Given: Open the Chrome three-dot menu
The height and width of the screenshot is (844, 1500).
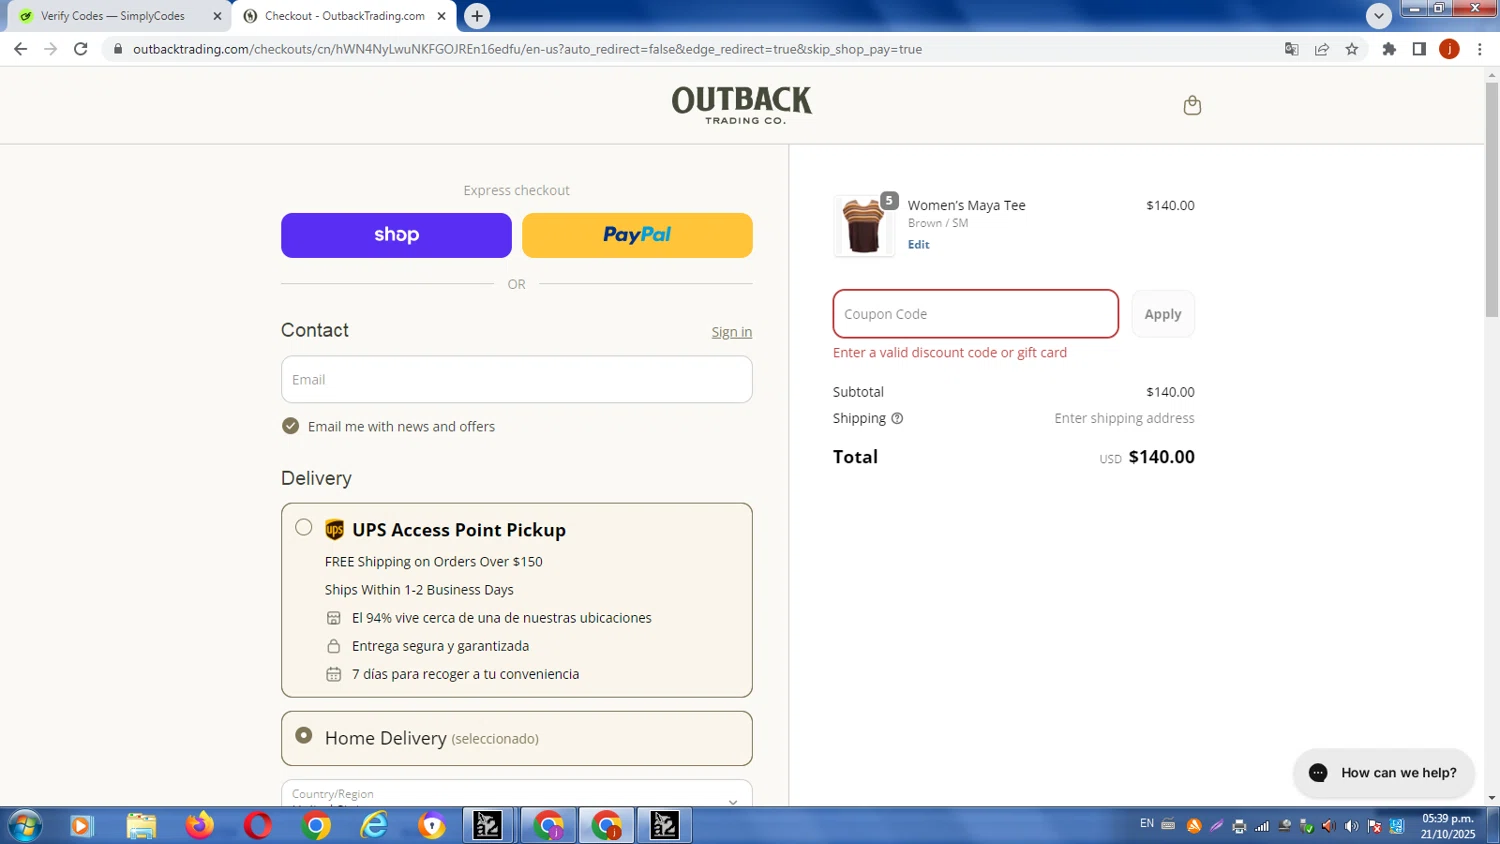Looking at the screenshot, I should coord(1480,49).
